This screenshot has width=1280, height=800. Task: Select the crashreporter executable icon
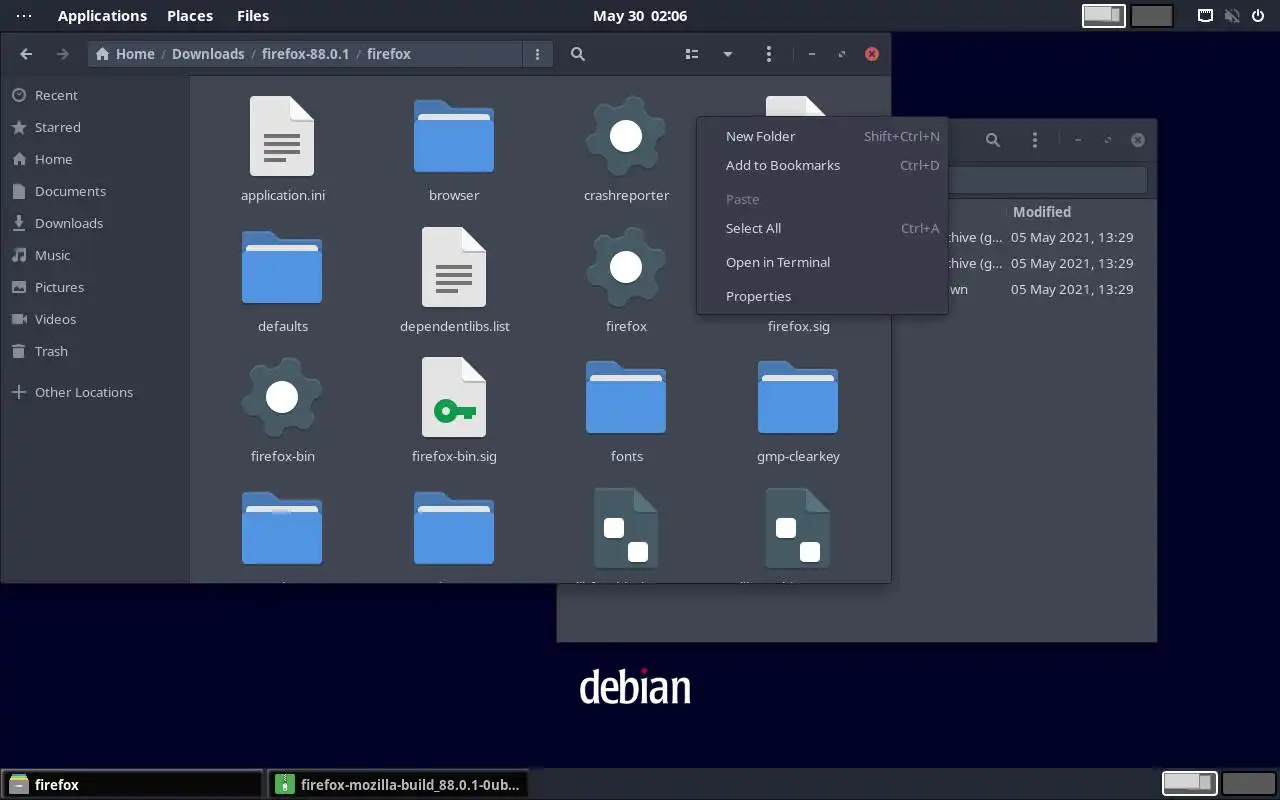pyautogui.click(x=626, y=136)
